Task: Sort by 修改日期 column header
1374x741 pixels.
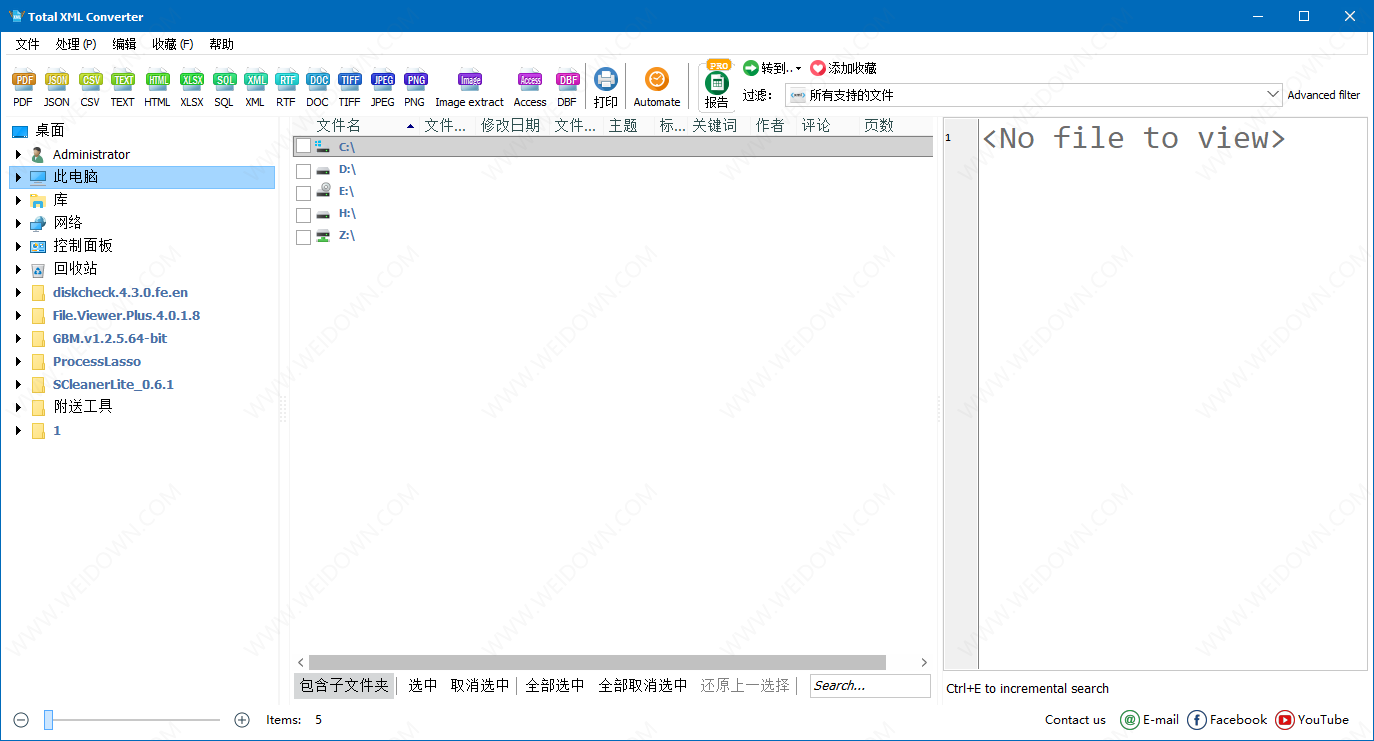Action: click(x=510, y=126)
